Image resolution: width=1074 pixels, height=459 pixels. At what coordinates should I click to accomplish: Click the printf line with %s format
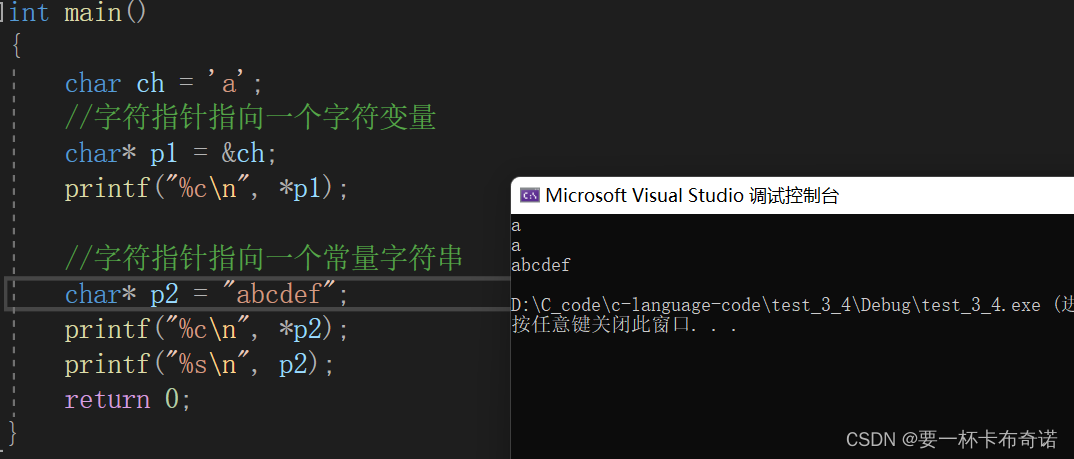[x=199, y=365]
